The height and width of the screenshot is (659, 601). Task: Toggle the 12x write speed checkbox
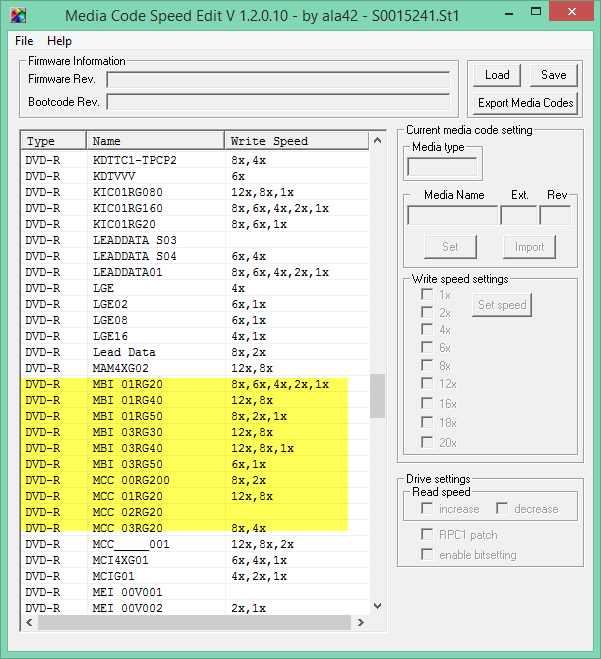(x=427, y=384)
